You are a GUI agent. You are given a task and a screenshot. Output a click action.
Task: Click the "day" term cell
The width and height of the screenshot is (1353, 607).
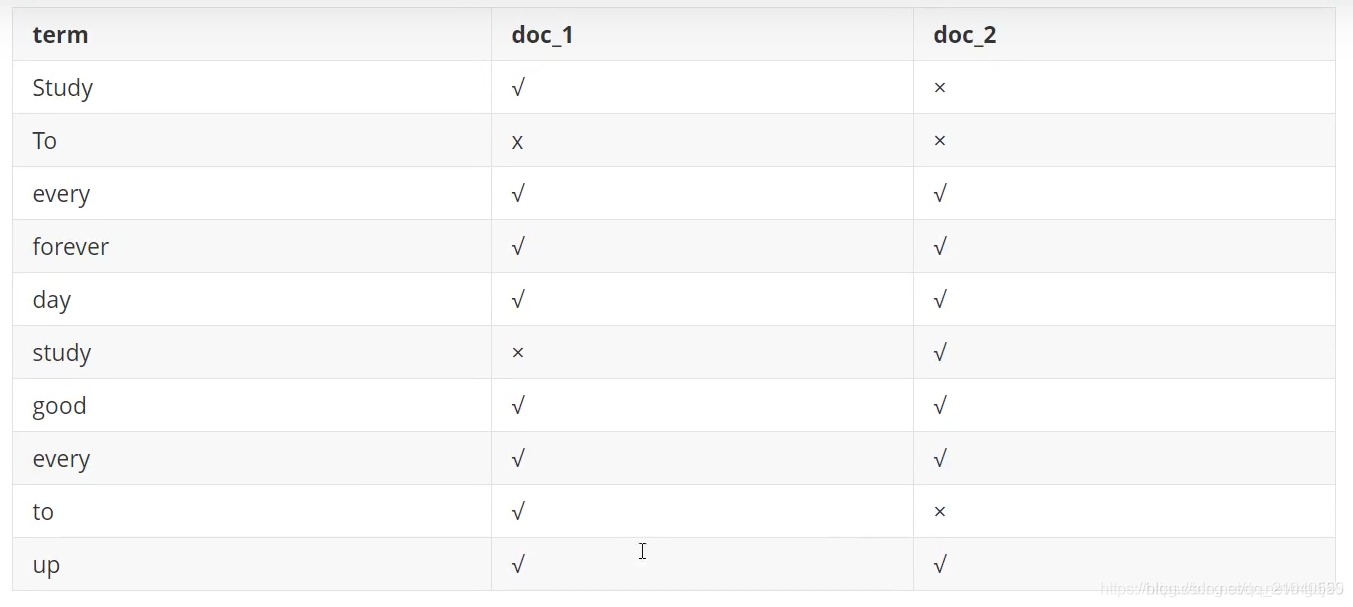51,300
